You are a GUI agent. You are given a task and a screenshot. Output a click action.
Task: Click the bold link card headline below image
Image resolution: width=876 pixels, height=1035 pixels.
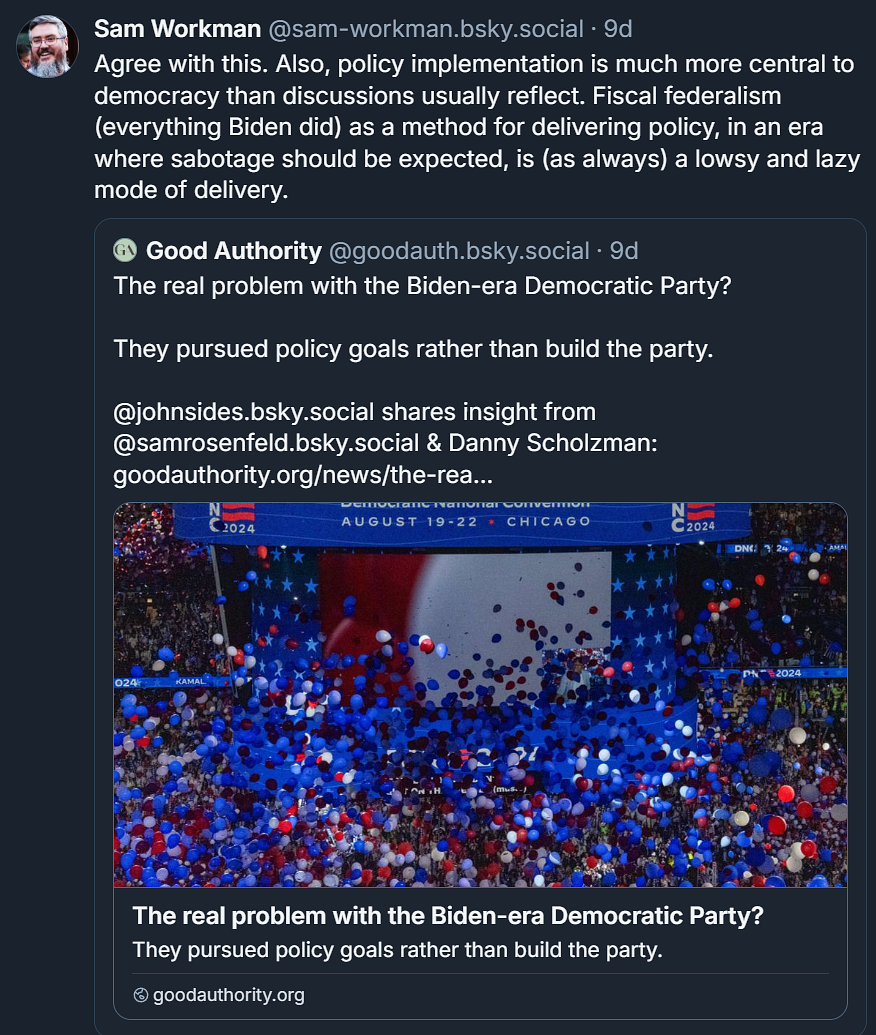pos(445,916)
